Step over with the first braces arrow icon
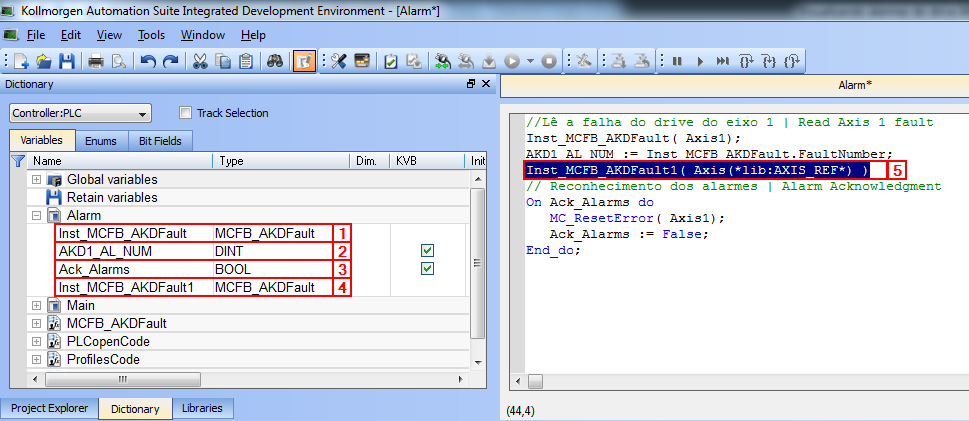The height and width of the screenshot is (421, 969). (747, 61)
